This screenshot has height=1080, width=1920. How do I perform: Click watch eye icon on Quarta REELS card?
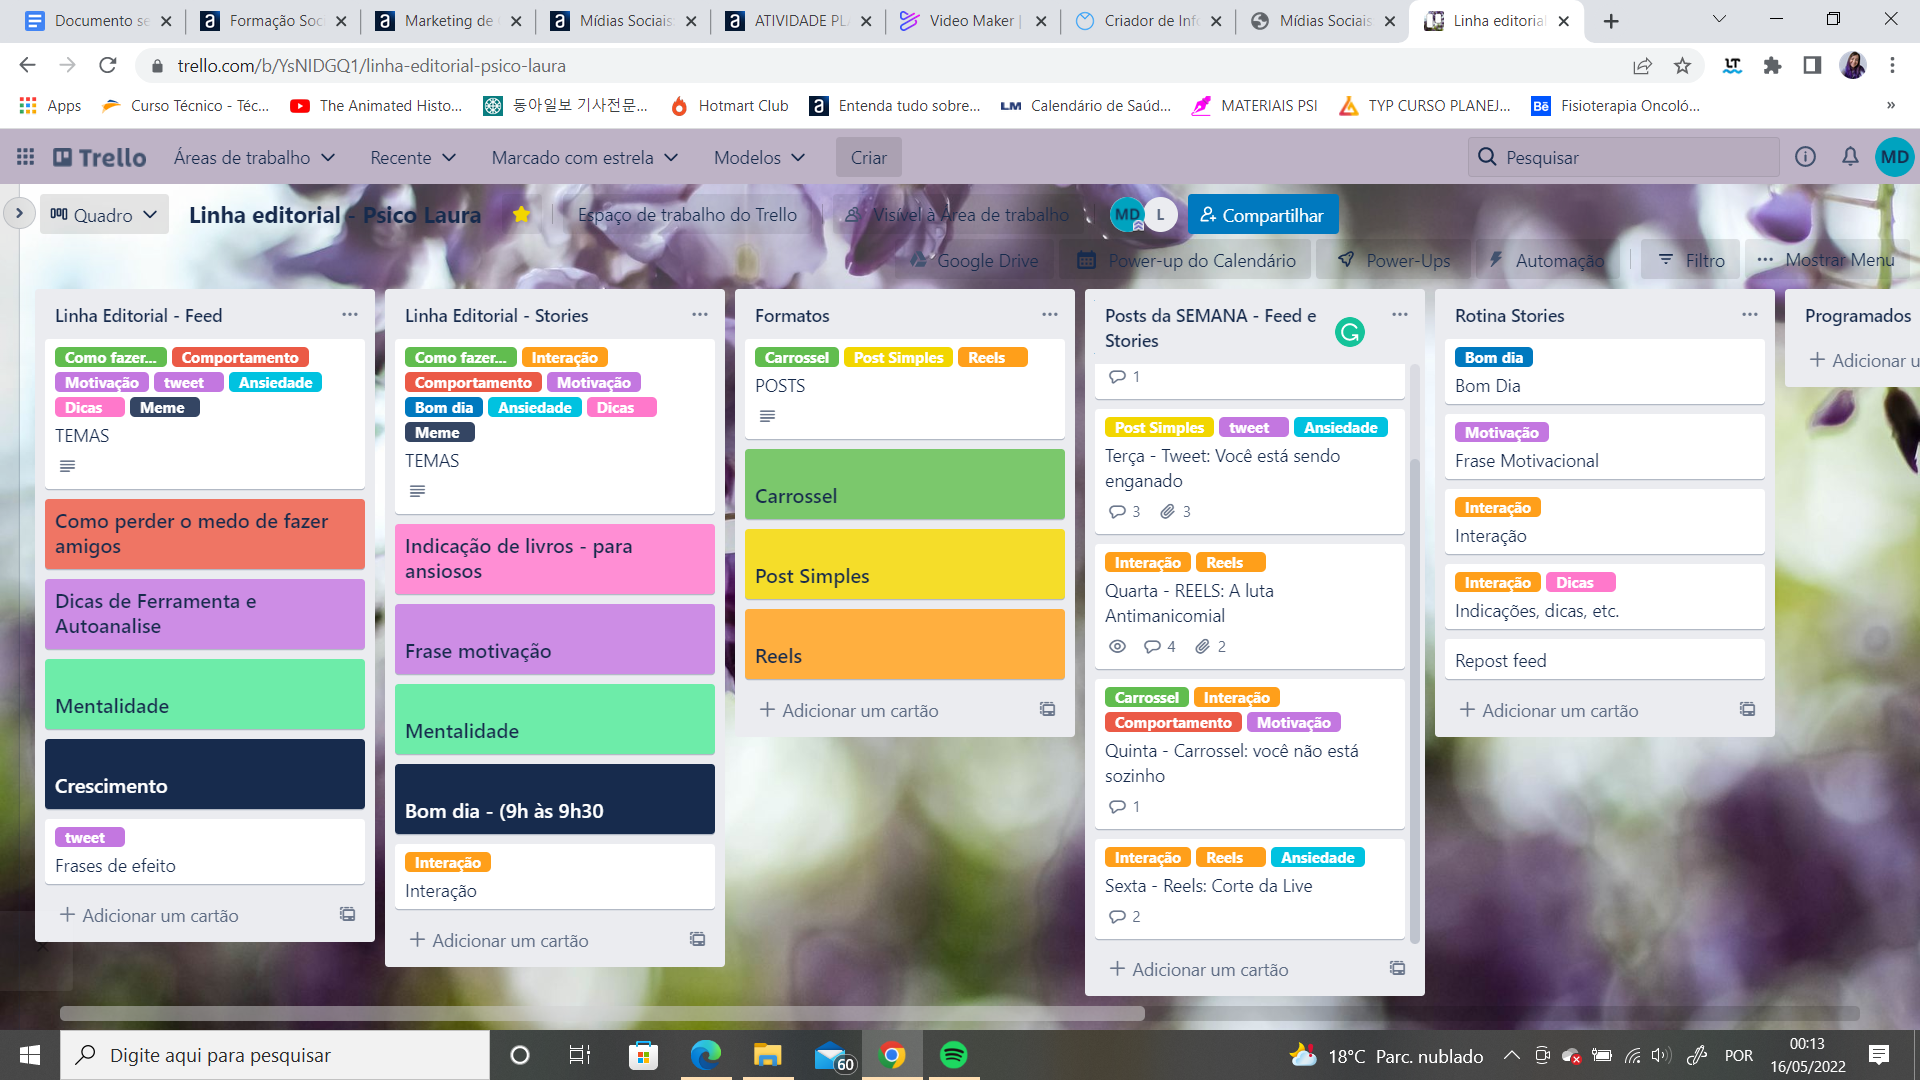click(x=1117, y=646)
